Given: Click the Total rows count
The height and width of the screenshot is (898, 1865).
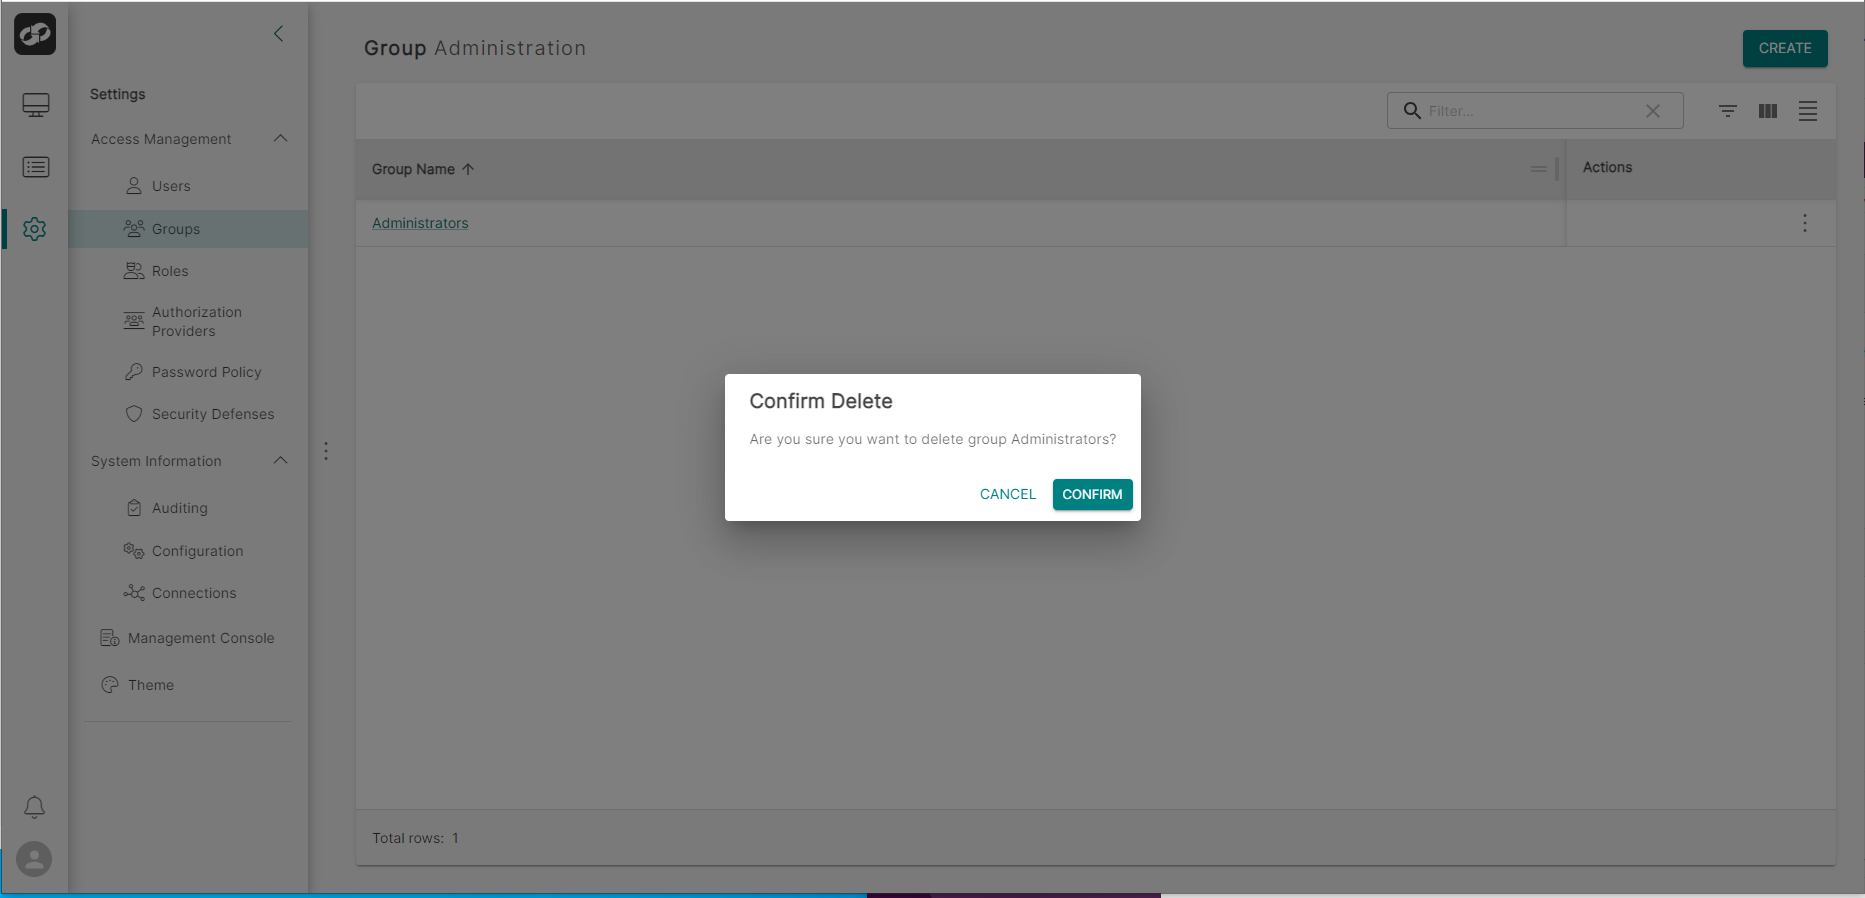Looking at the screenshot, I should 455,838.
